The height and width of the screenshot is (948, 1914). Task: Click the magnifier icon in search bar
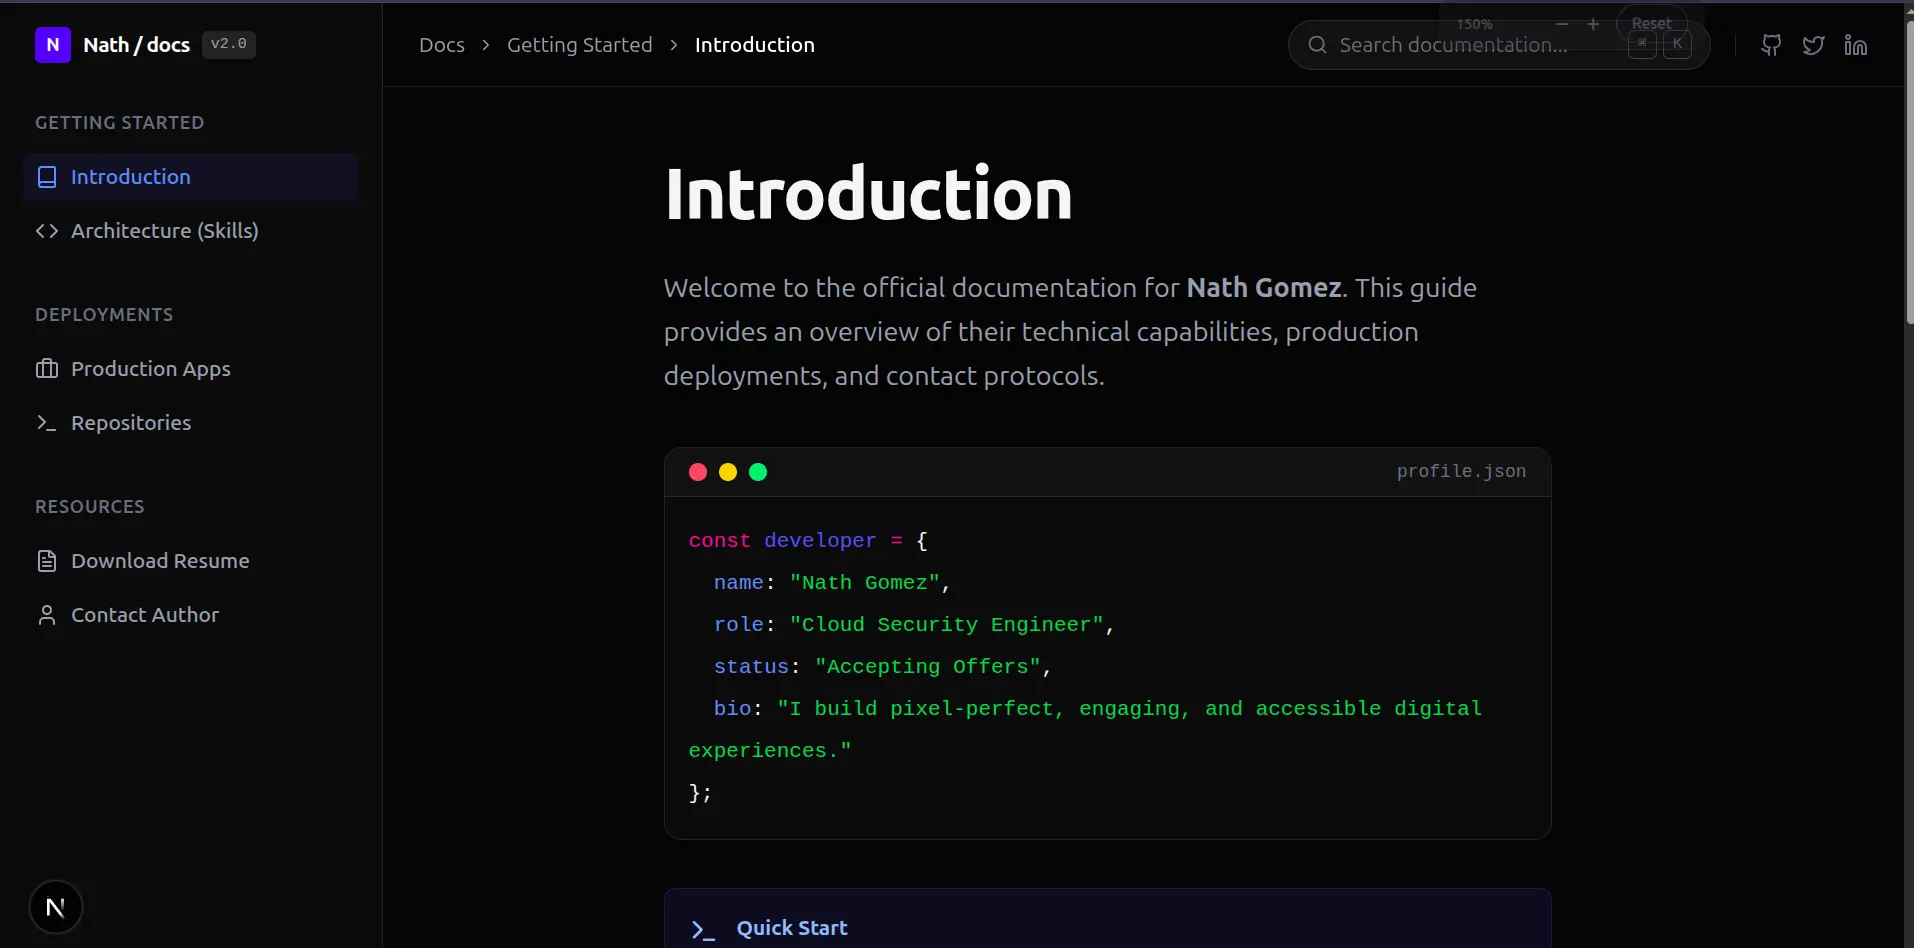(x=1317, y=45)
